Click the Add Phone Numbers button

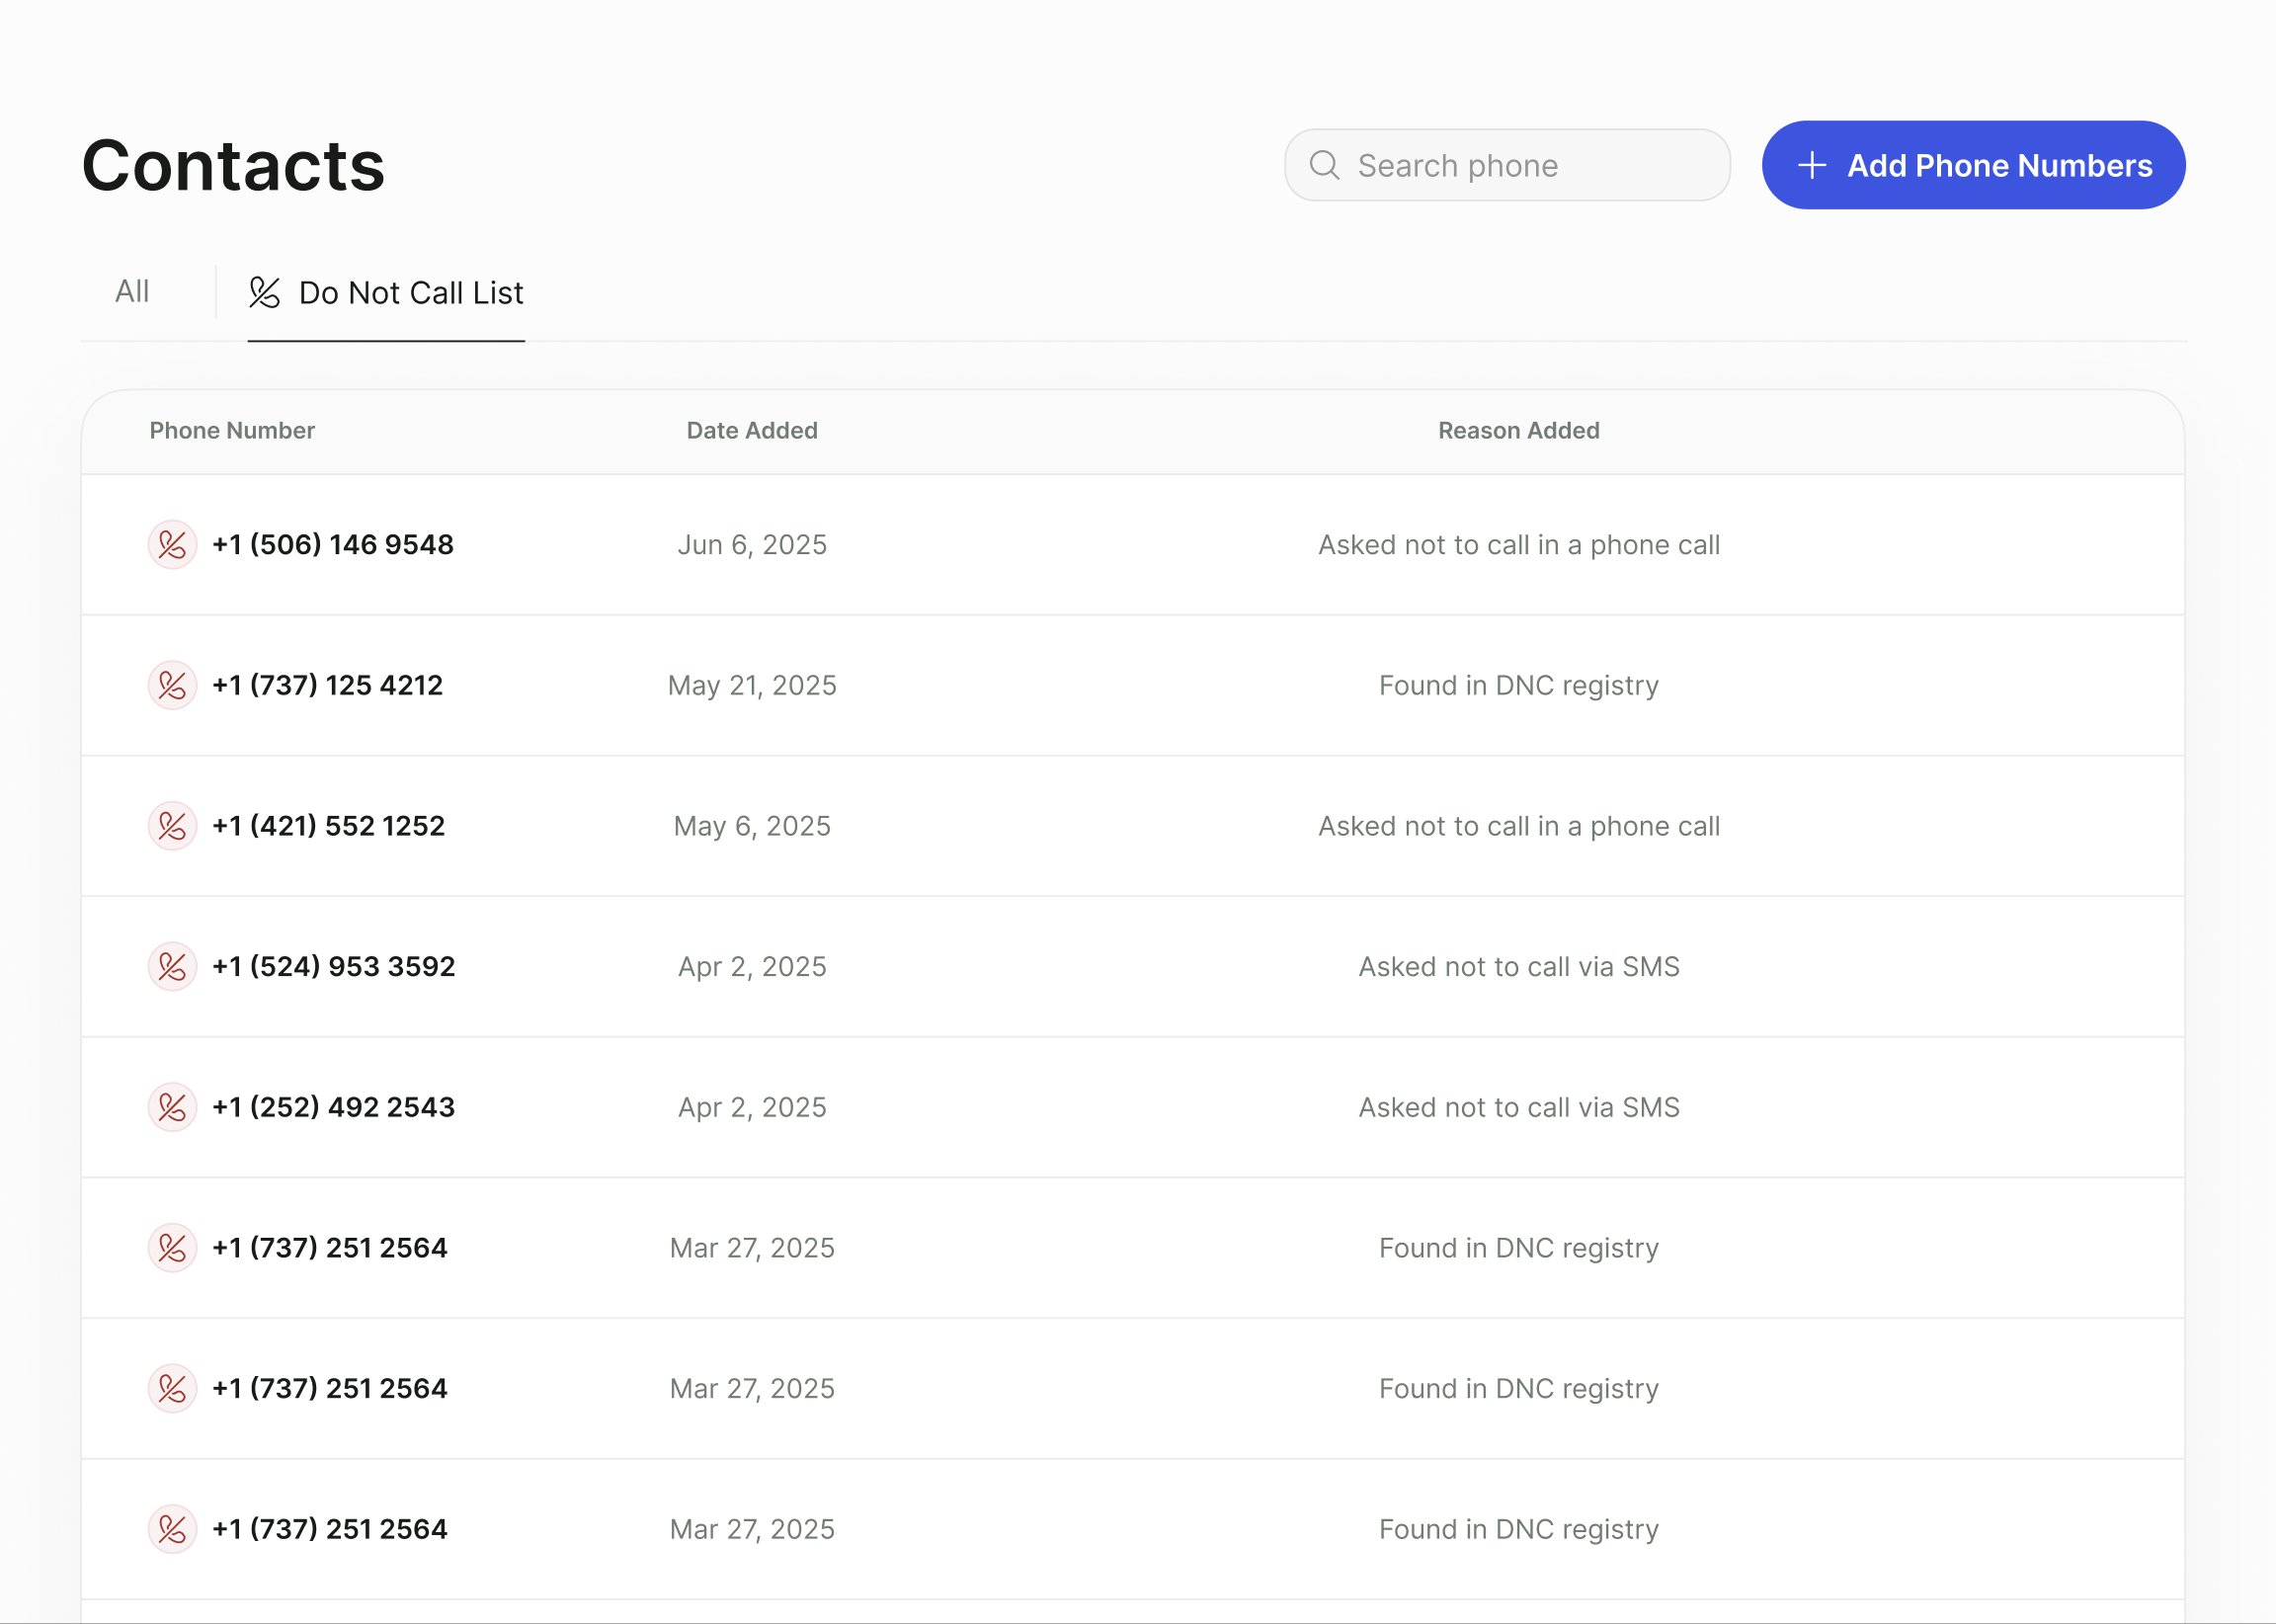coord(1973,165)
